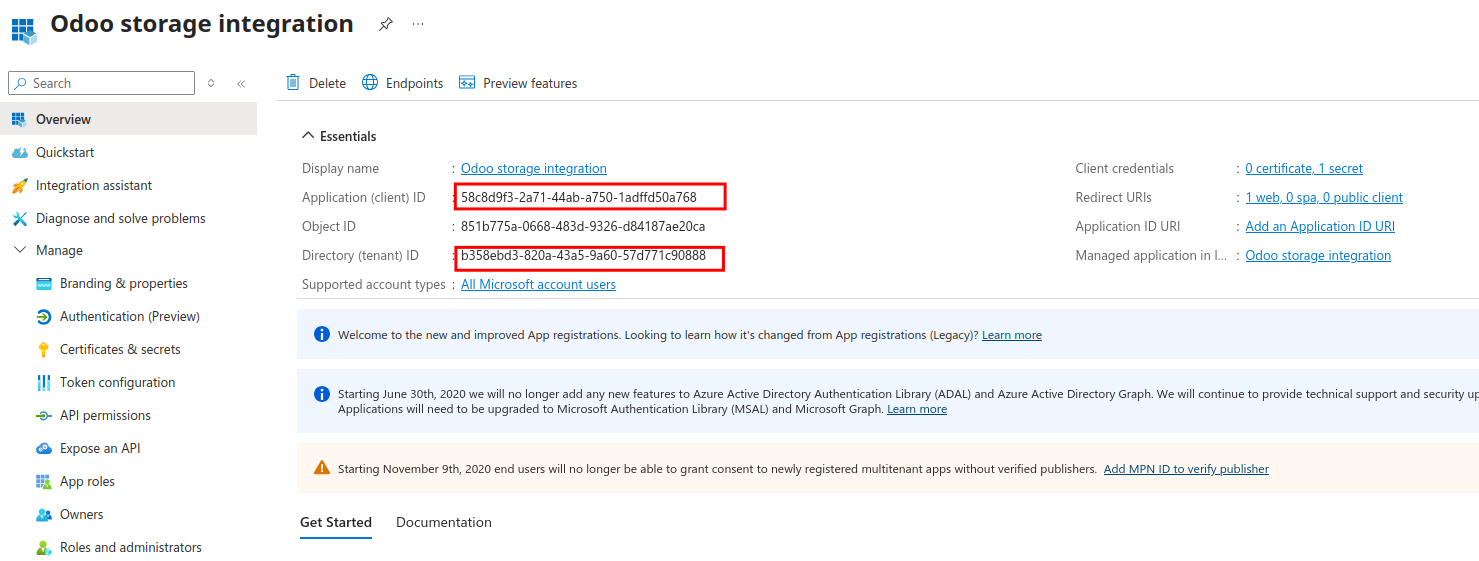Click the Client credentials label
Image resolution: width=1479 pixels, height=561 pixels.
[x=1125, y=168]
